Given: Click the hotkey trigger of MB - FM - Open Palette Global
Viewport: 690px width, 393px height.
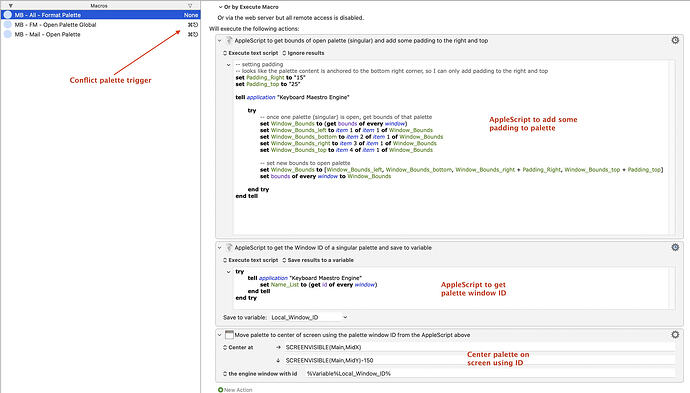Looking at the screenshot, I should [x=193, y=25].
